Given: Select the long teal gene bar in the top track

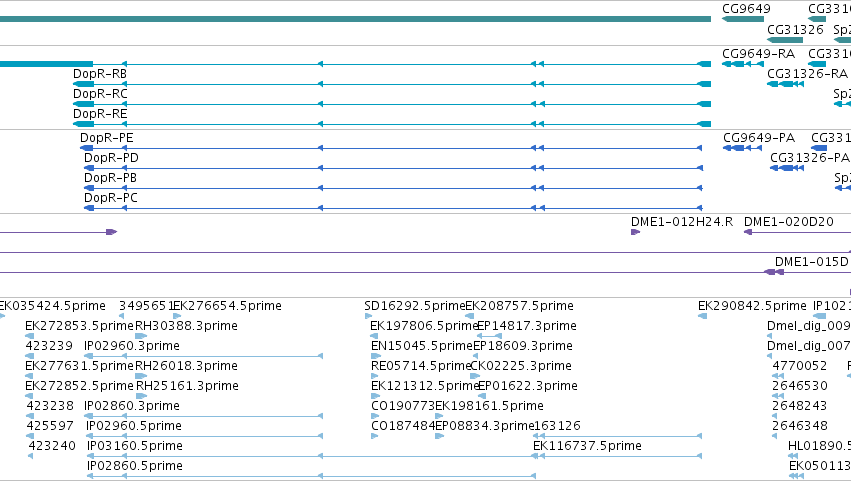Looking at the screenshot, I should (x=355, y=19).
